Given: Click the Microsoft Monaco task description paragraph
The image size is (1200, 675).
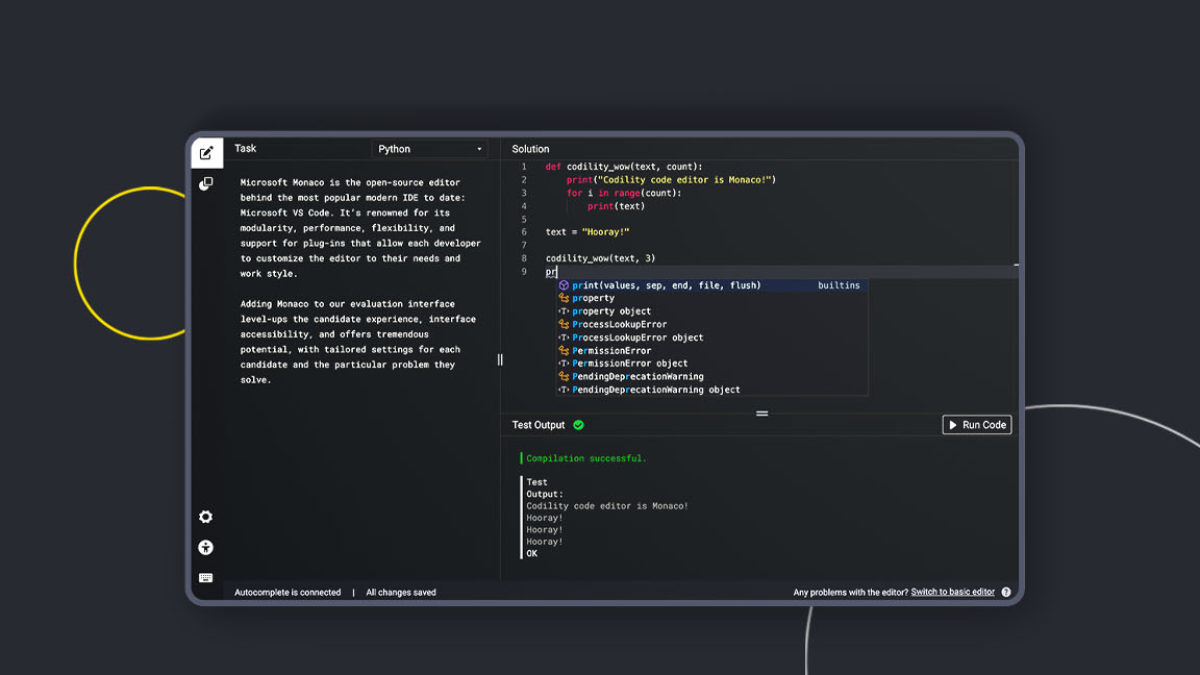Looking at the screenshot, I should click(360, 228).
